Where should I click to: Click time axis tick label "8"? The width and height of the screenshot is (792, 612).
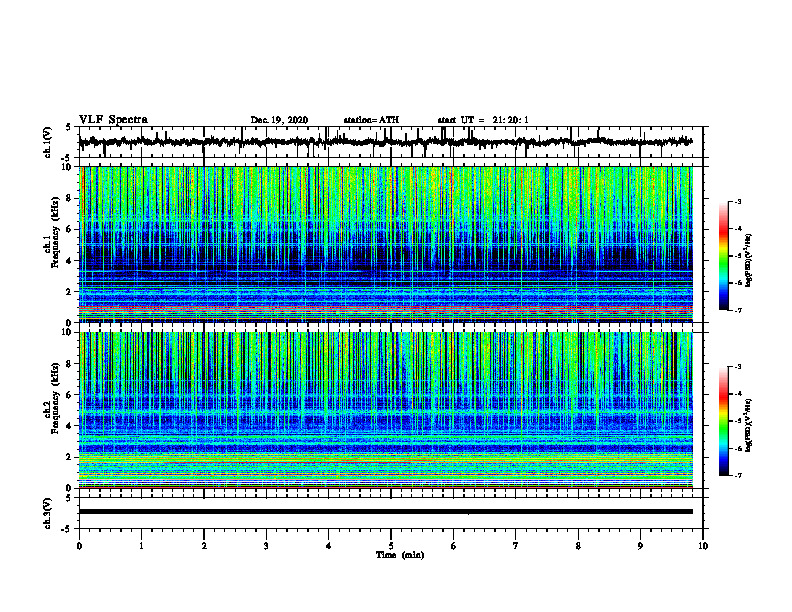578,546
